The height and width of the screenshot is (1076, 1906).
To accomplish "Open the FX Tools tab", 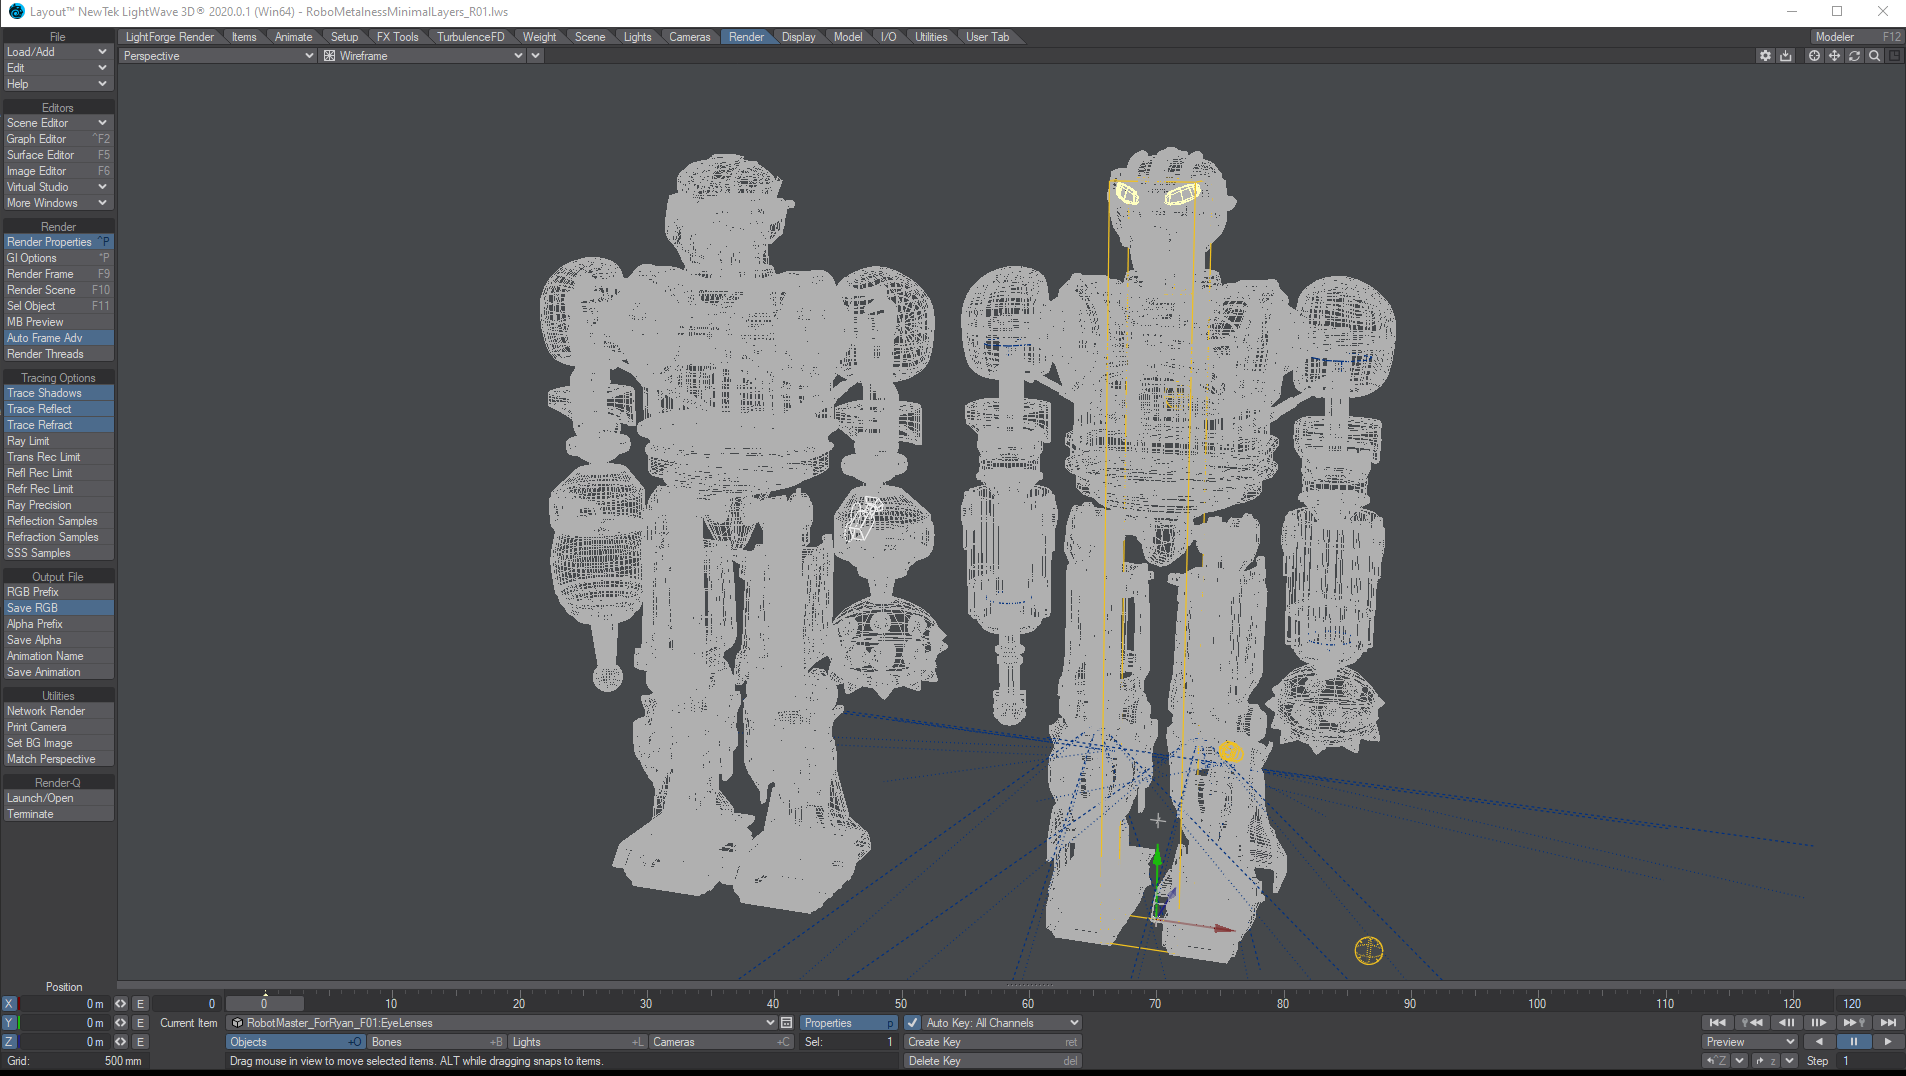I will click(x=397, y=37).
